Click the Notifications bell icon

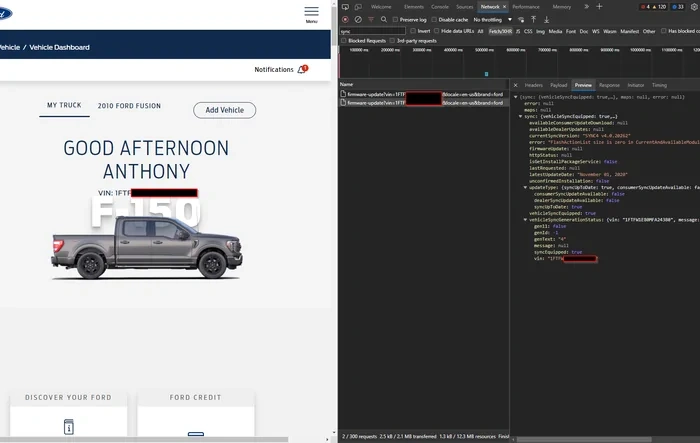tap(303, 70)
